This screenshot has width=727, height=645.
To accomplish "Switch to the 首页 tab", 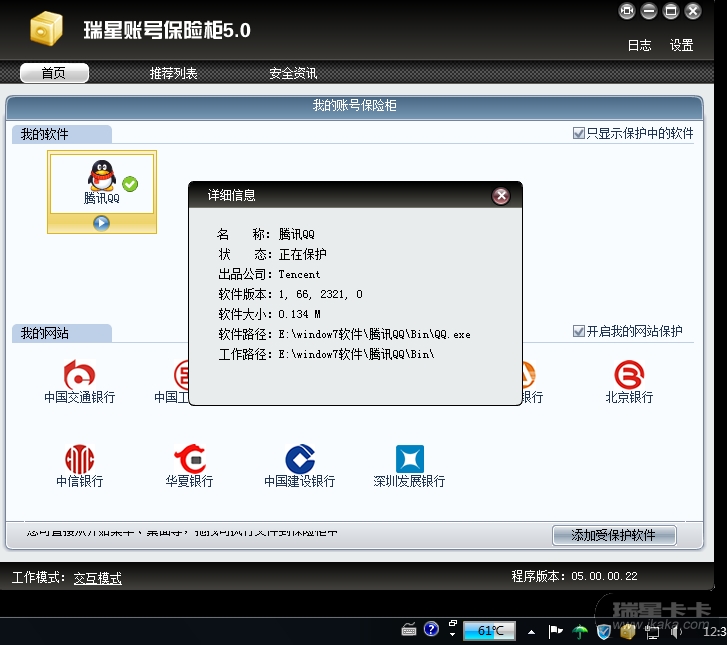I will pos(54,73).
